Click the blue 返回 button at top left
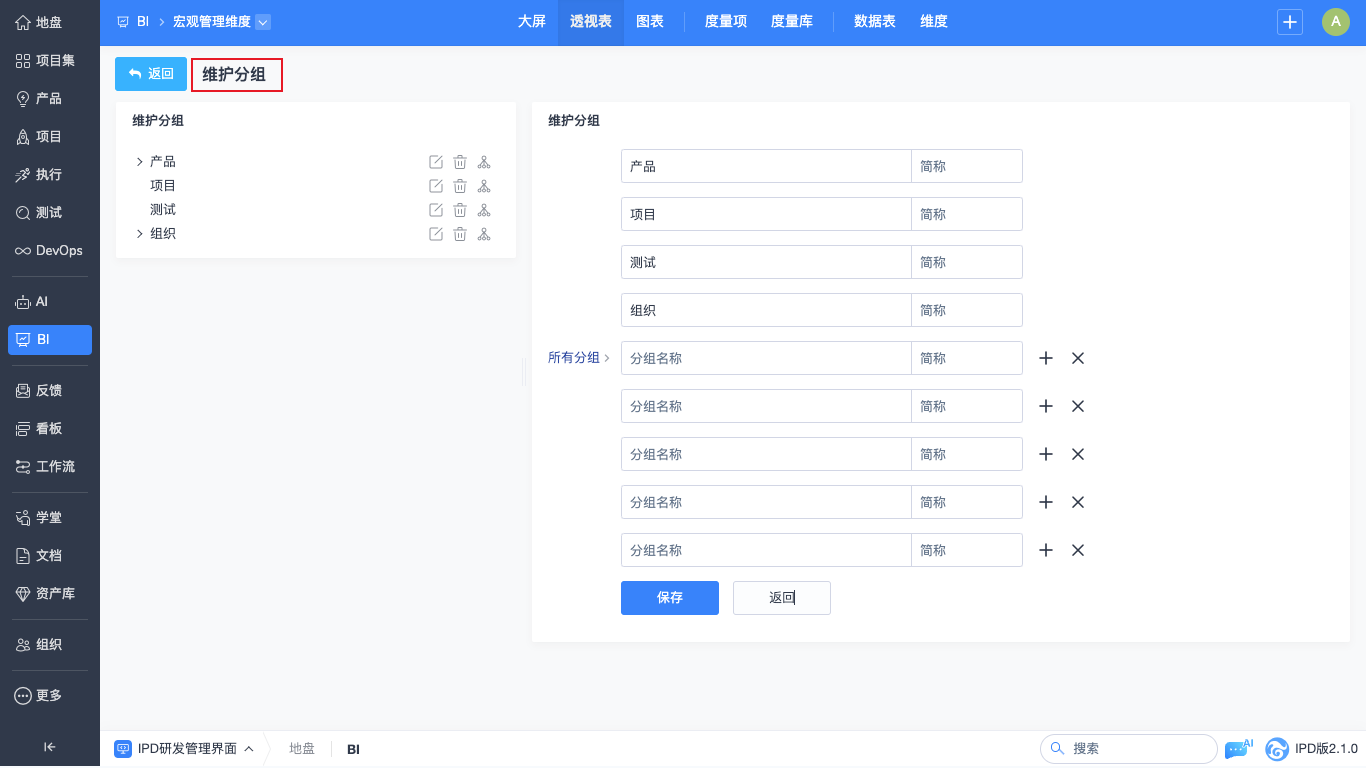 [151, 74]
